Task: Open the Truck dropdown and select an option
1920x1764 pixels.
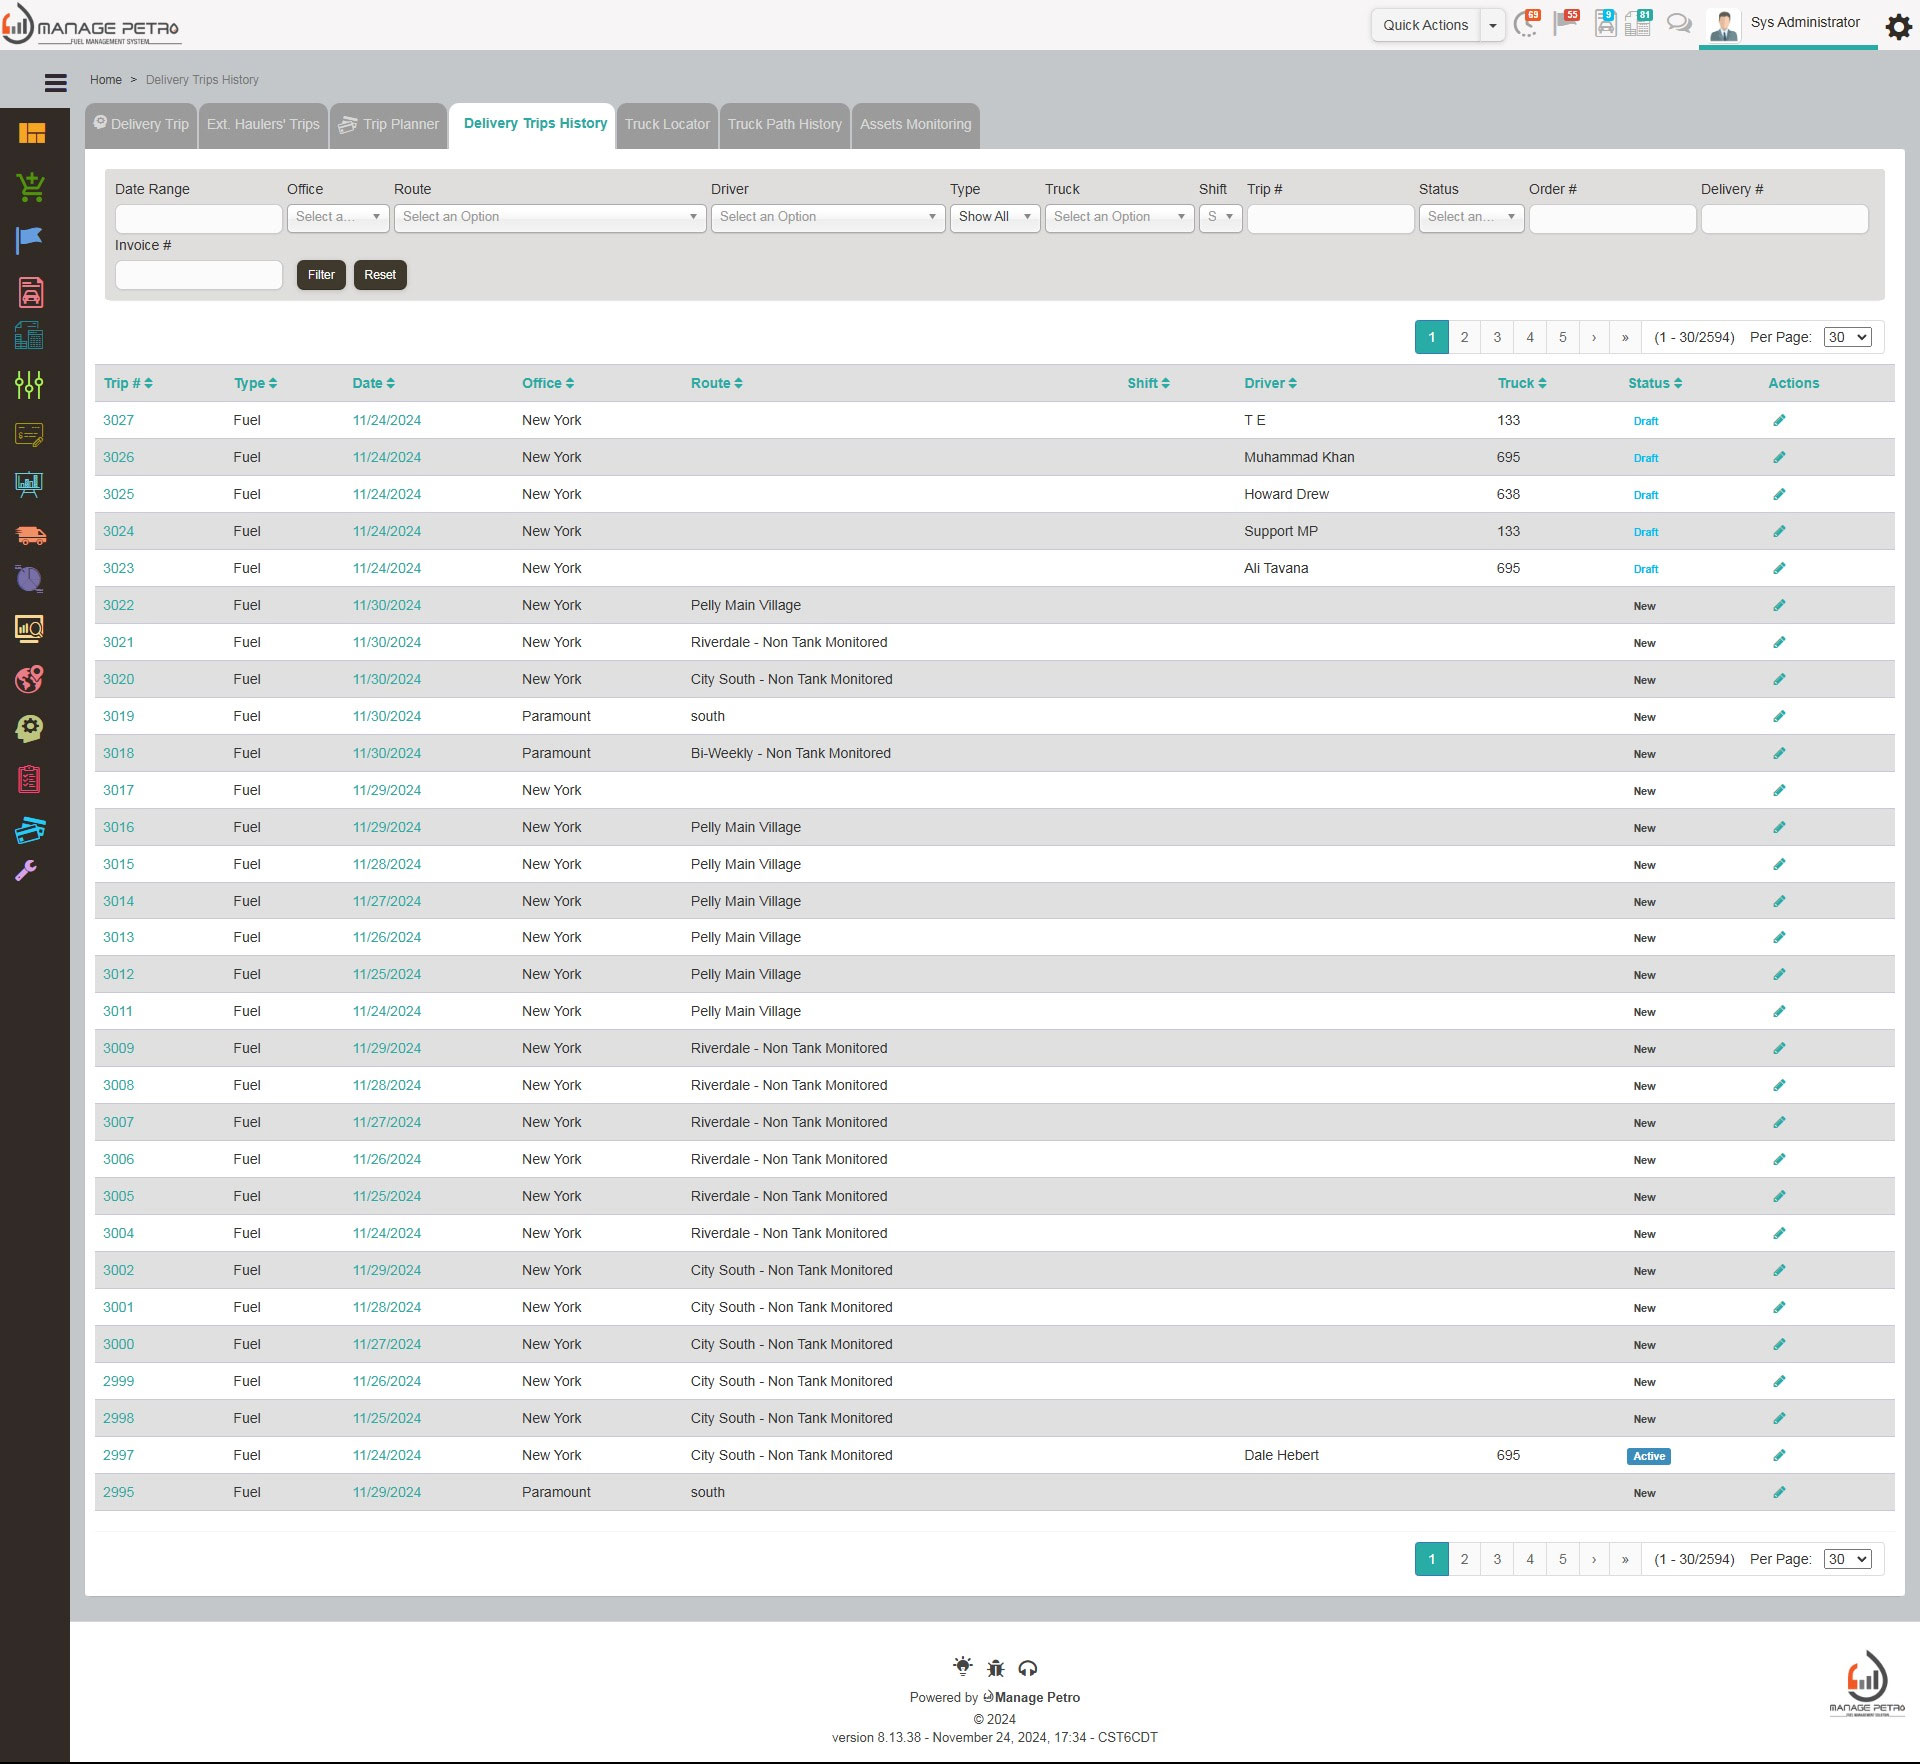Action: [x=1119, y=217]
